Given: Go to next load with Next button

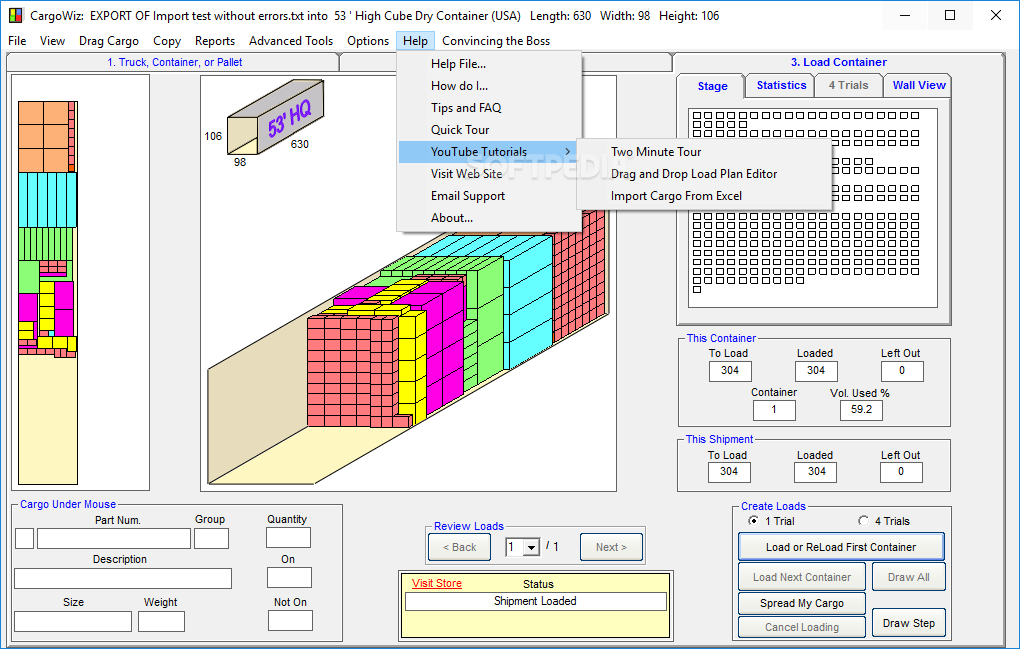Looking at the screenshot, I should [x=611, y=547].
